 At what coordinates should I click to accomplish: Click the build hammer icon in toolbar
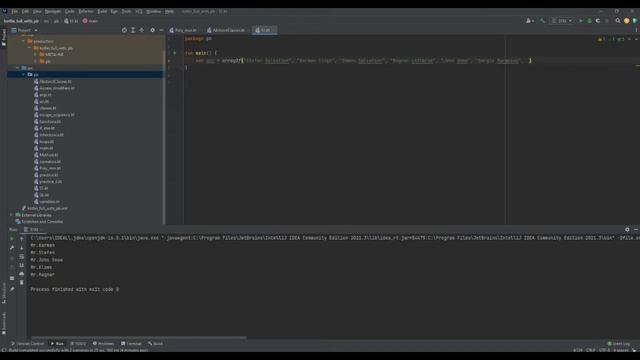pos(542,20)
